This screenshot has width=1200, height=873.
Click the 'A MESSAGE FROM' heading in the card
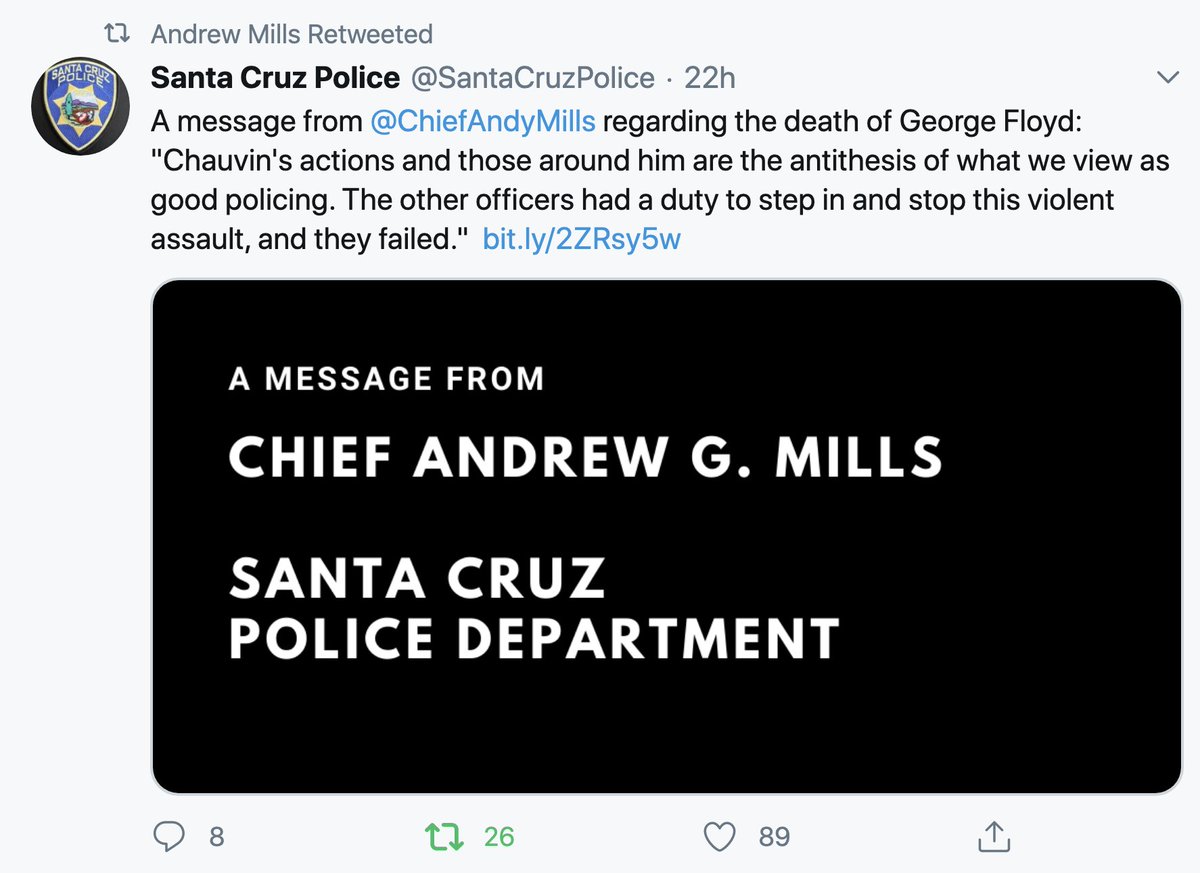point(386,379)
